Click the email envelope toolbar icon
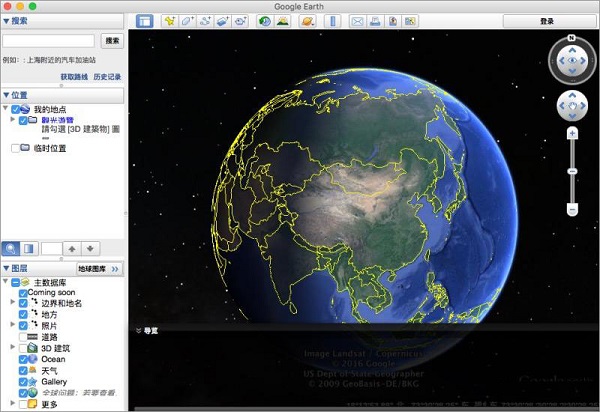600x412 pixels. point(358,21)
